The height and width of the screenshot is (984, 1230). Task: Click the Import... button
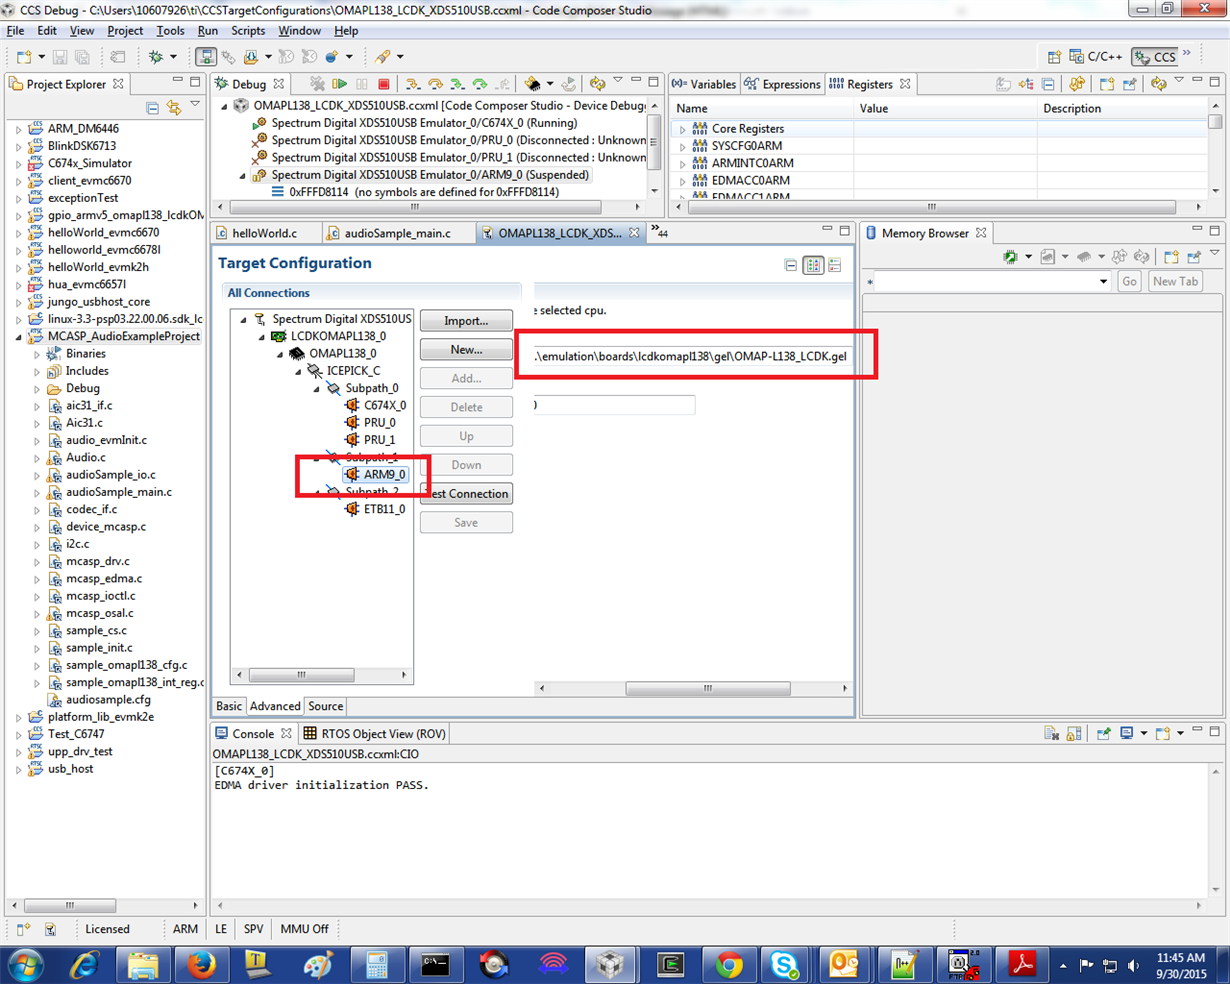pyautogui.click(x=466, y=321)
